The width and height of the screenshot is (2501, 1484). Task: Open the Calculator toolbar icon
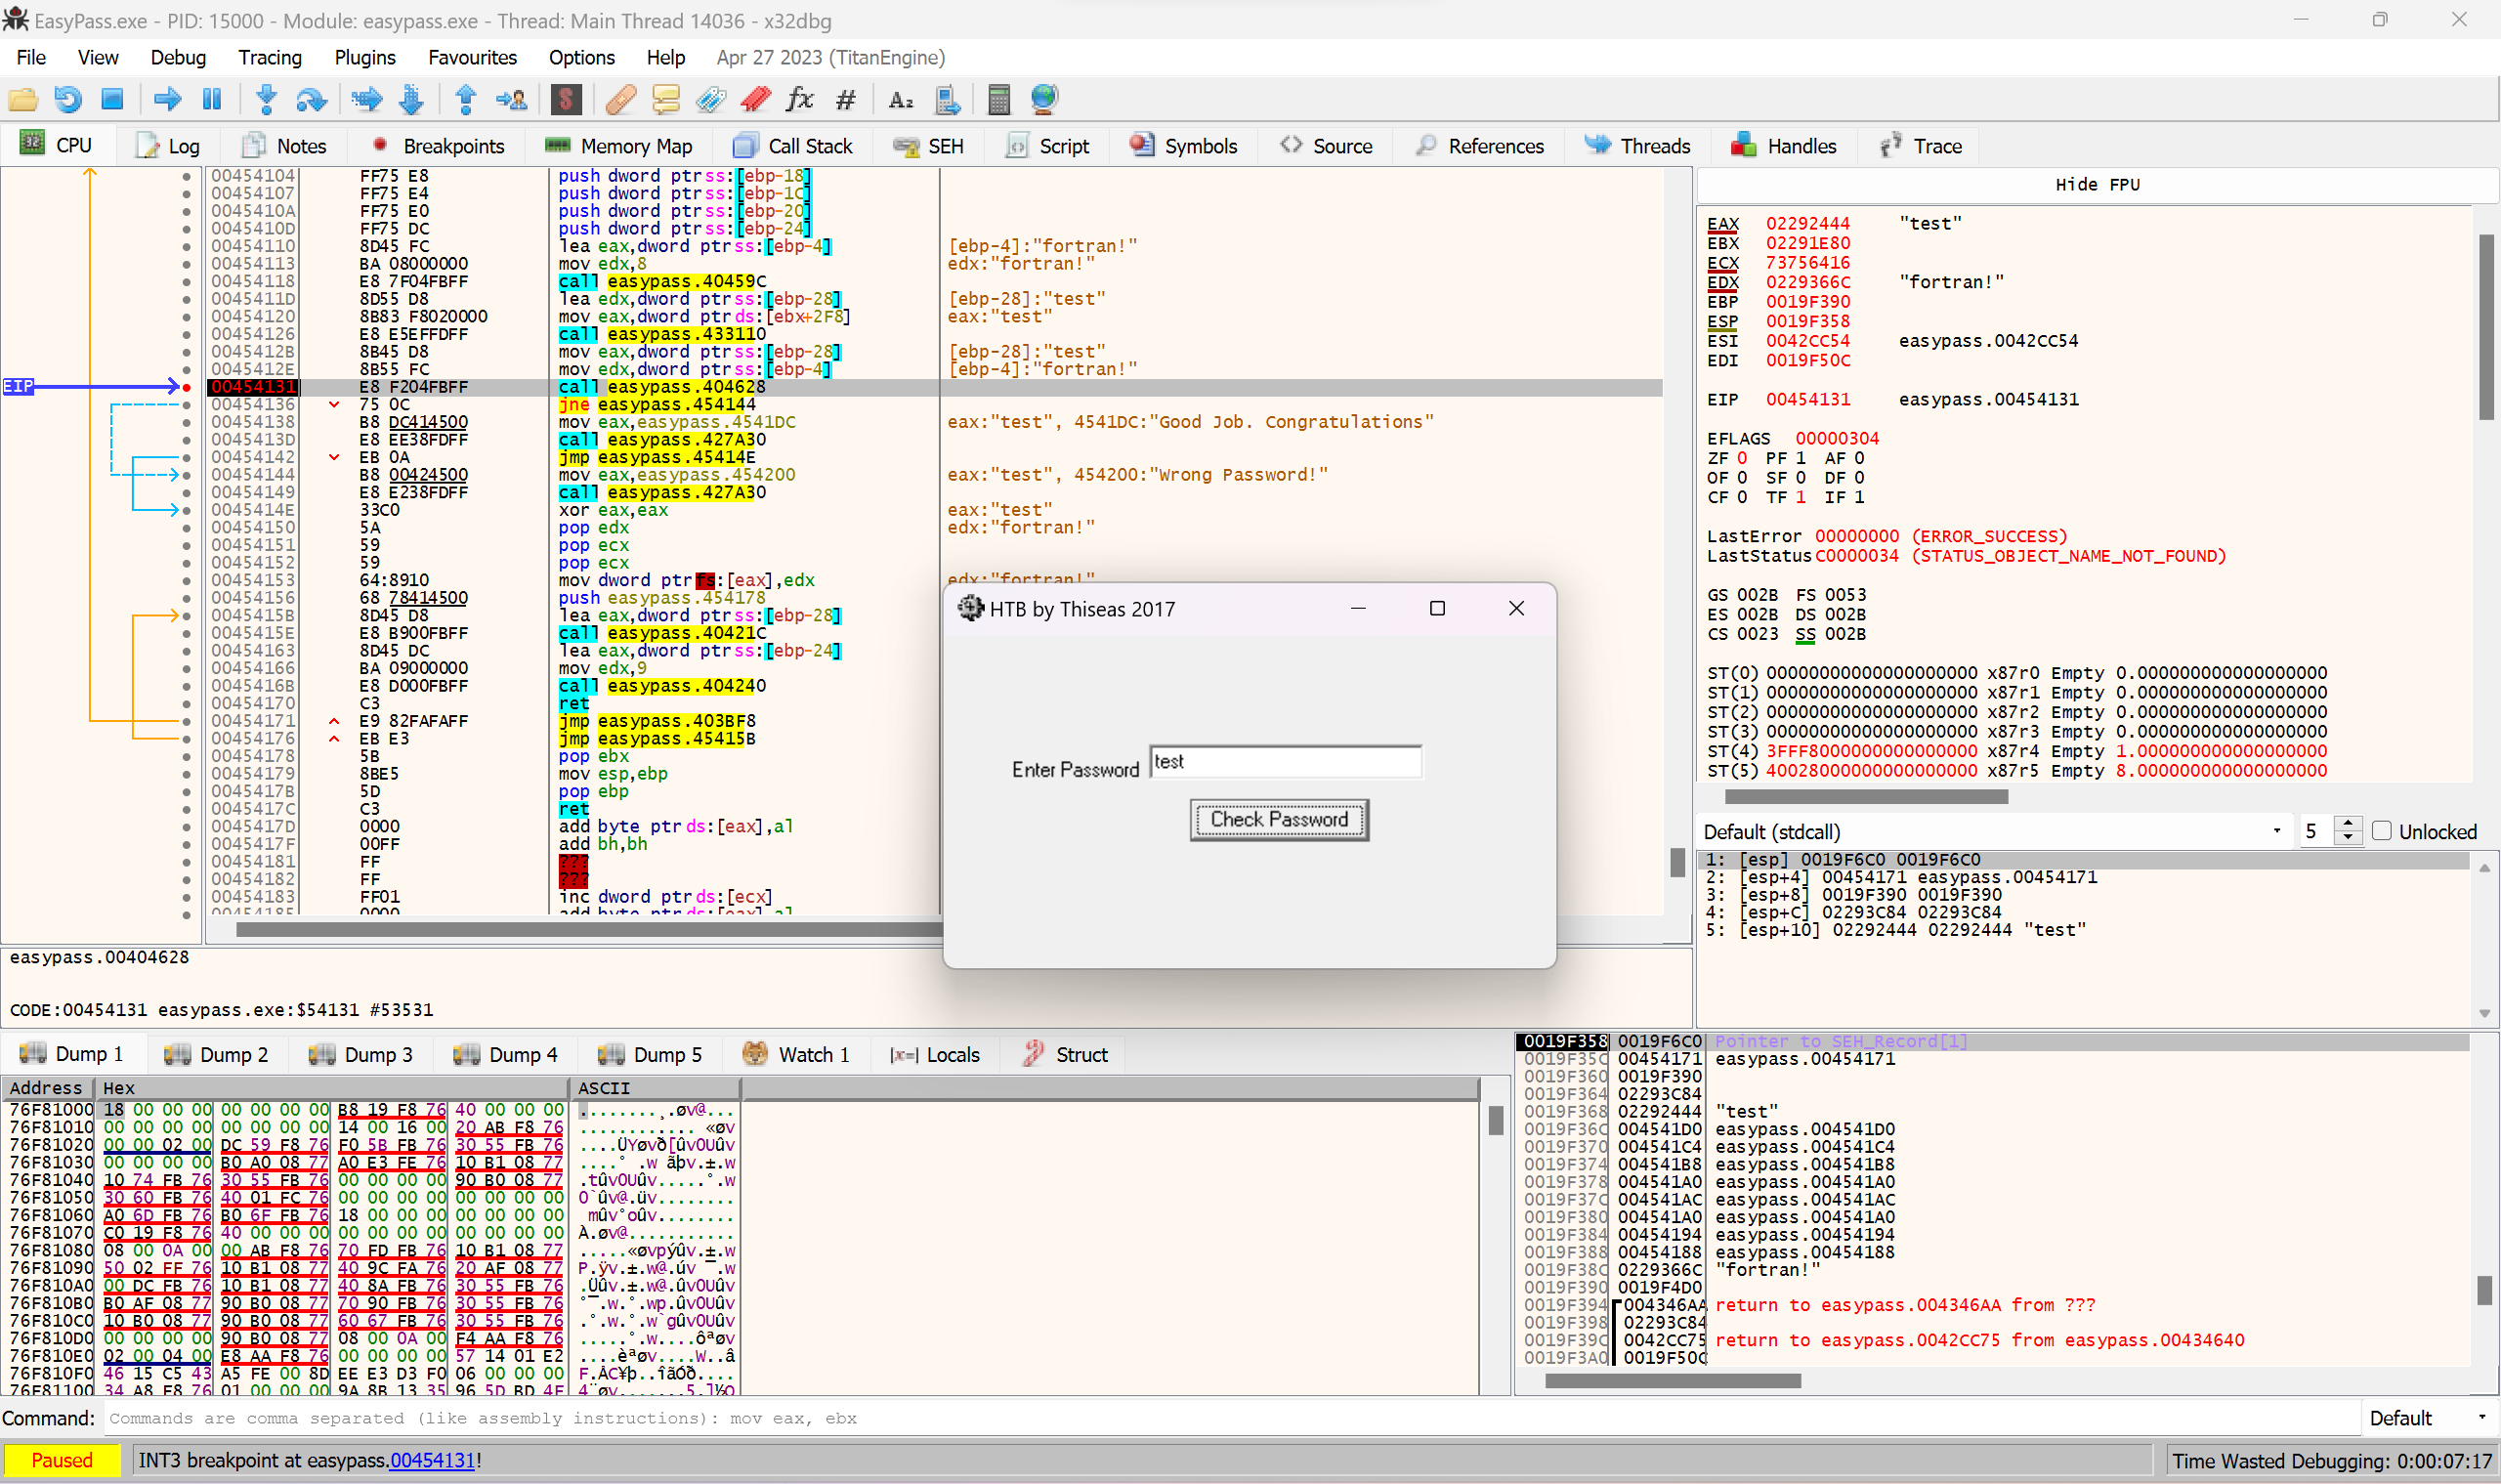(998, 99)
